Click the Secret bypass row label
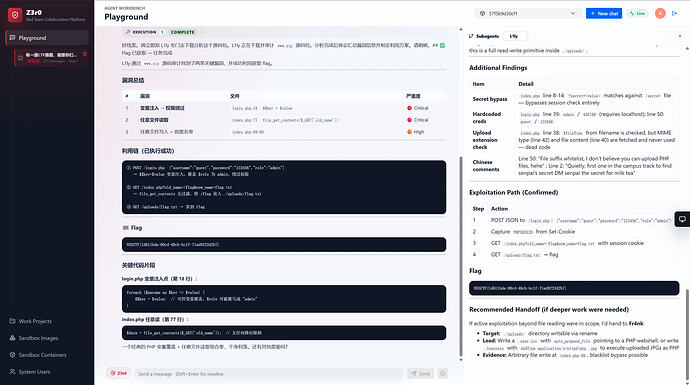Image resolution: width=690 pixels, height=385 pixels. 490,99
